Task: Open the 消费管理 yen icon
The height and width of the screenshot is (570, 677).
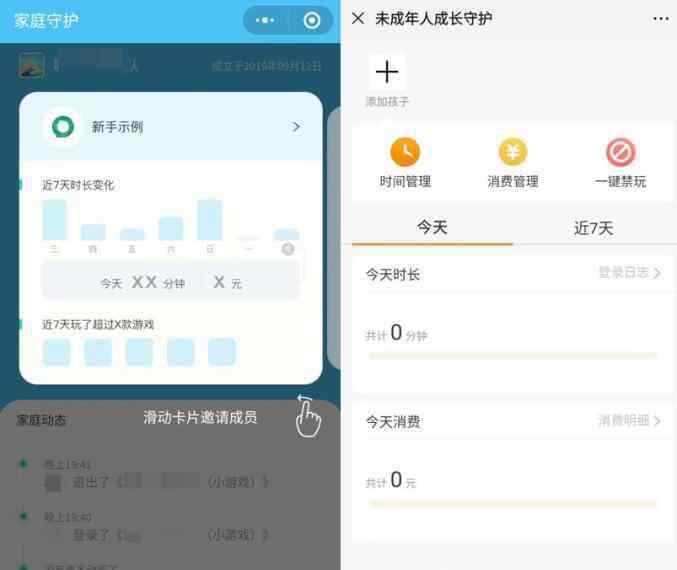Action: (513, 152)
